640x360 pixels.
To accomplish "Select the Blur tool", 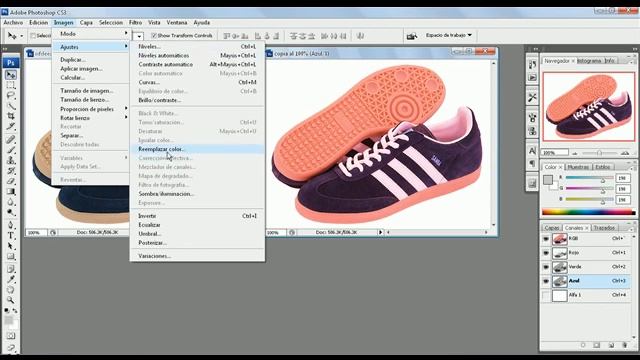I will (x=11, y=202).
